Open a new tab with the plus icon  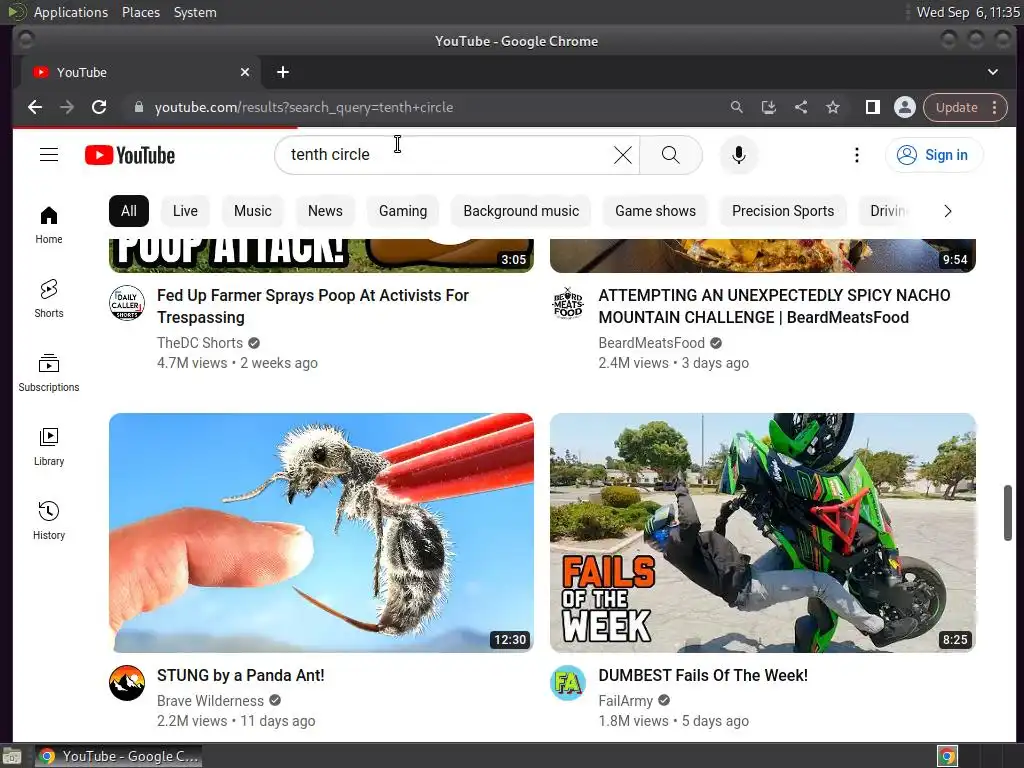pyautogui.click(x=283, y=72)
